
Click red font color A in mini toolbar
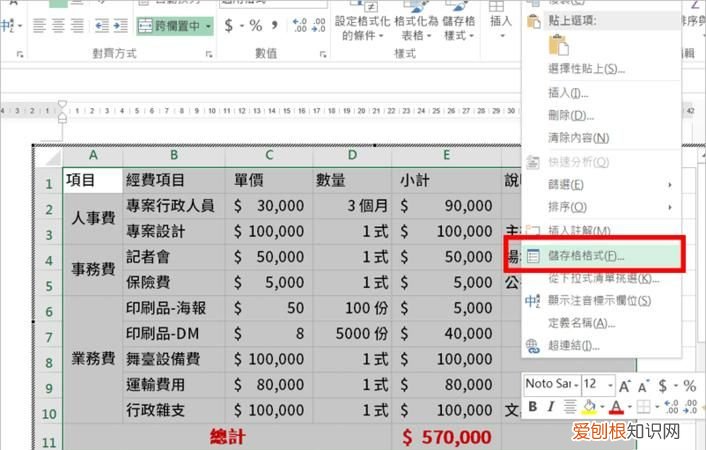point(616,407)
